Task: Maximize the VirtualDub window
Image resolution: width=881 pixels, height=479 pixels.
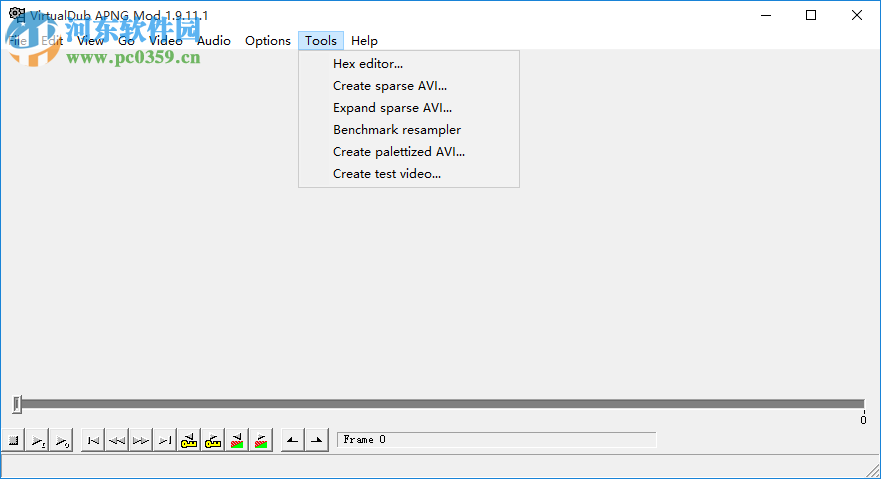Action: (x=811, y=15)
